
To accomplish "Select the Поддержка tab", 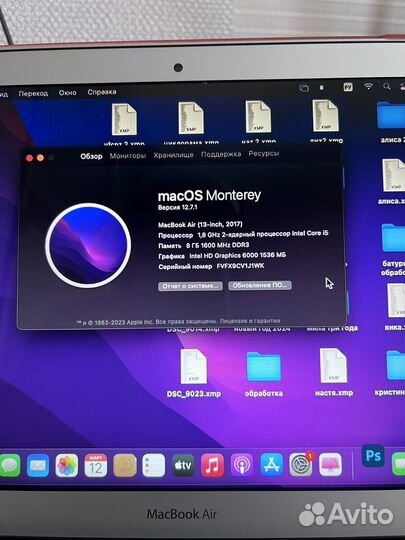I will tap(221, 154).
